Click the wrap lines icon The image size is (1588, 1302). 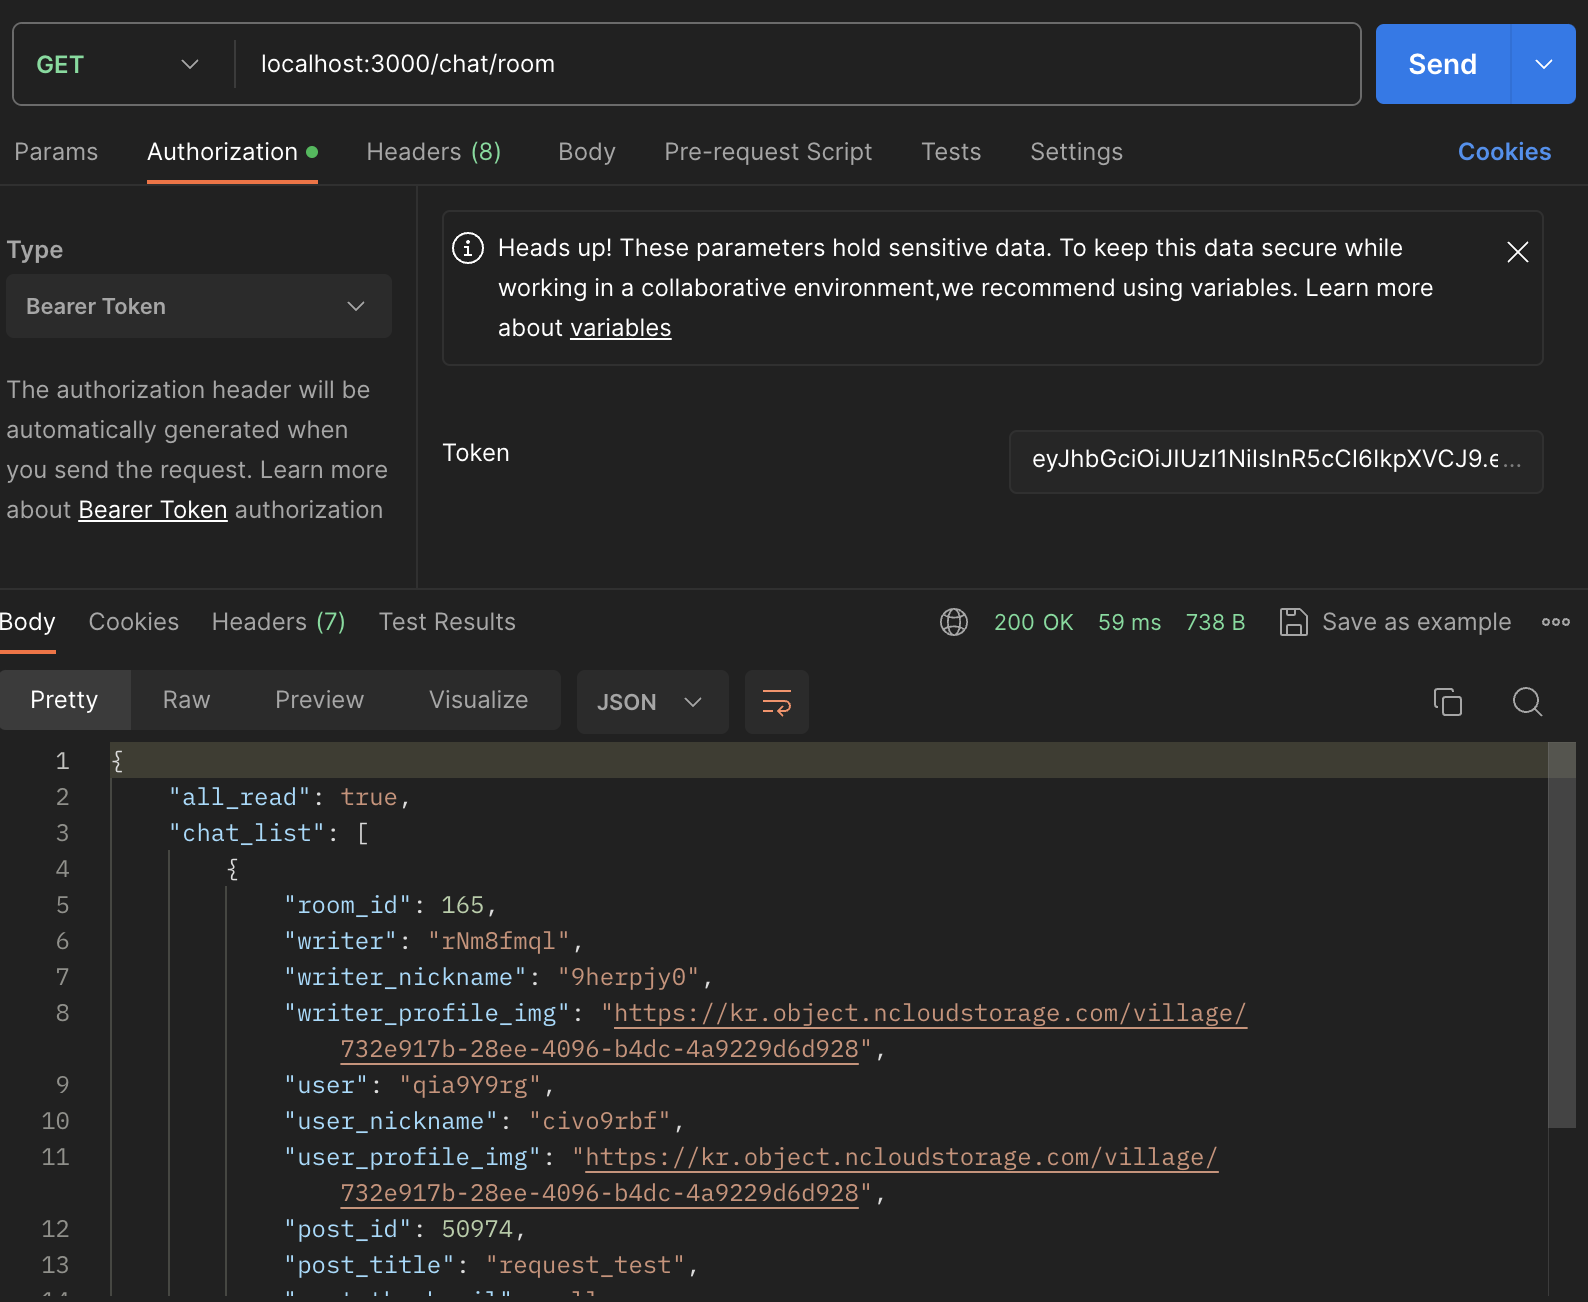coord(776,702)
